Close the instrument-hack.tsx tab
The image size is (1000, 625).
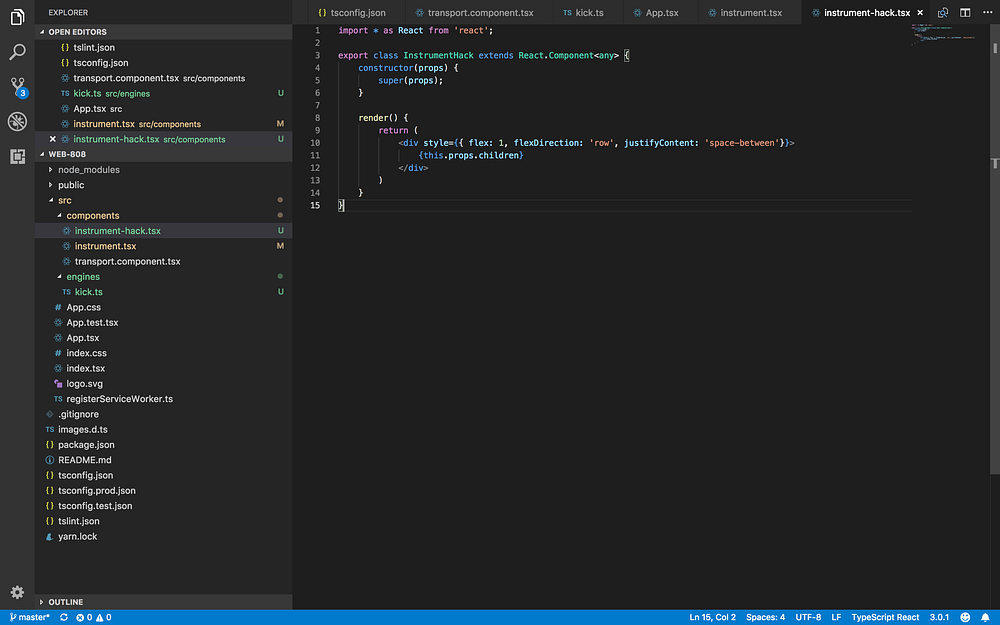click(920, 13)
